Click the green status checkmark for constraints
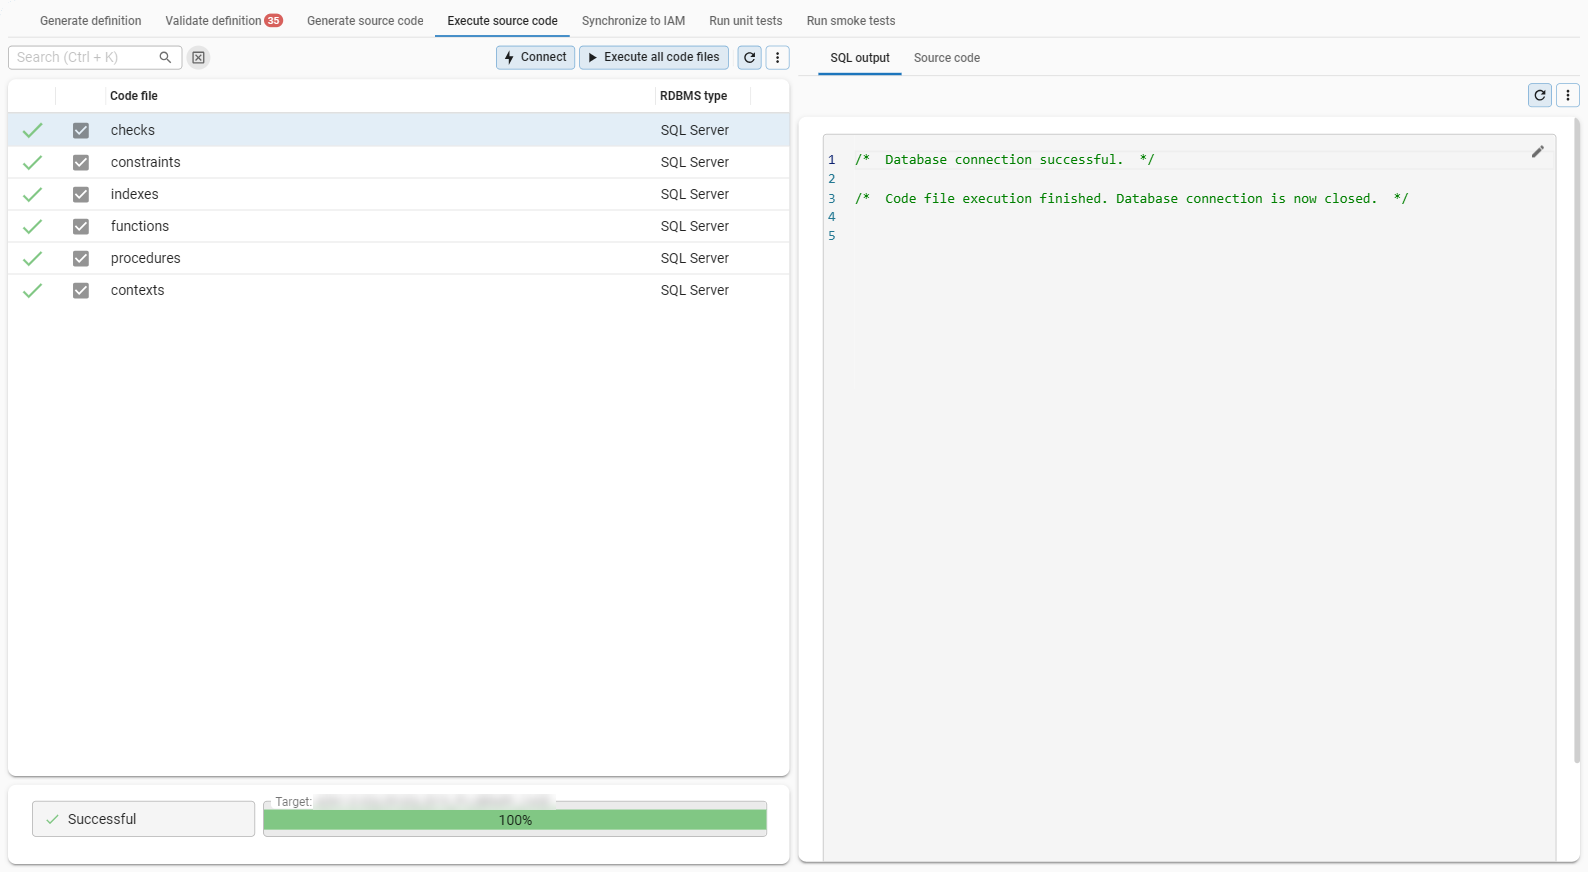This screenshot has width=1588, height=872. tap(33, 162)
